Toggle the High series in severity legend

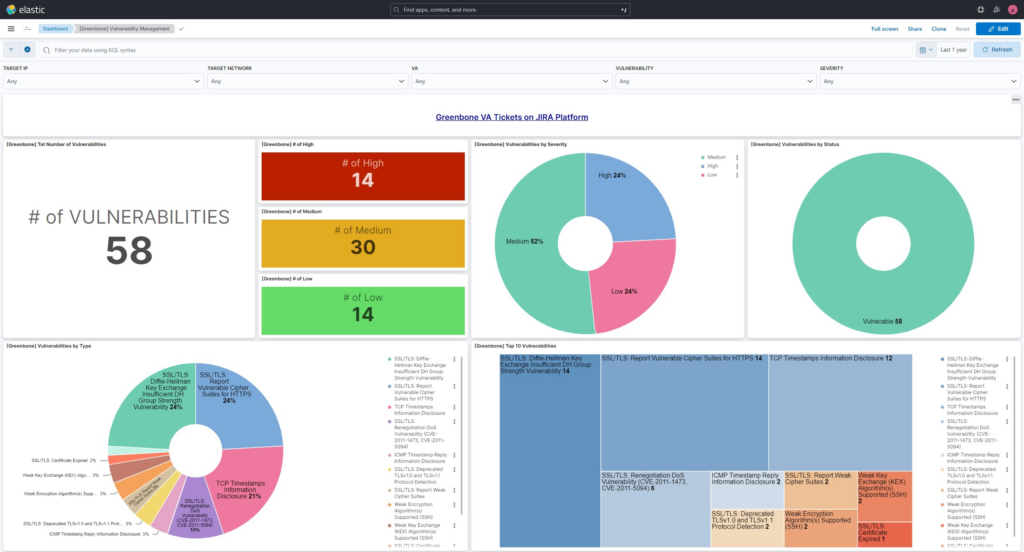[x=712, y=166]
